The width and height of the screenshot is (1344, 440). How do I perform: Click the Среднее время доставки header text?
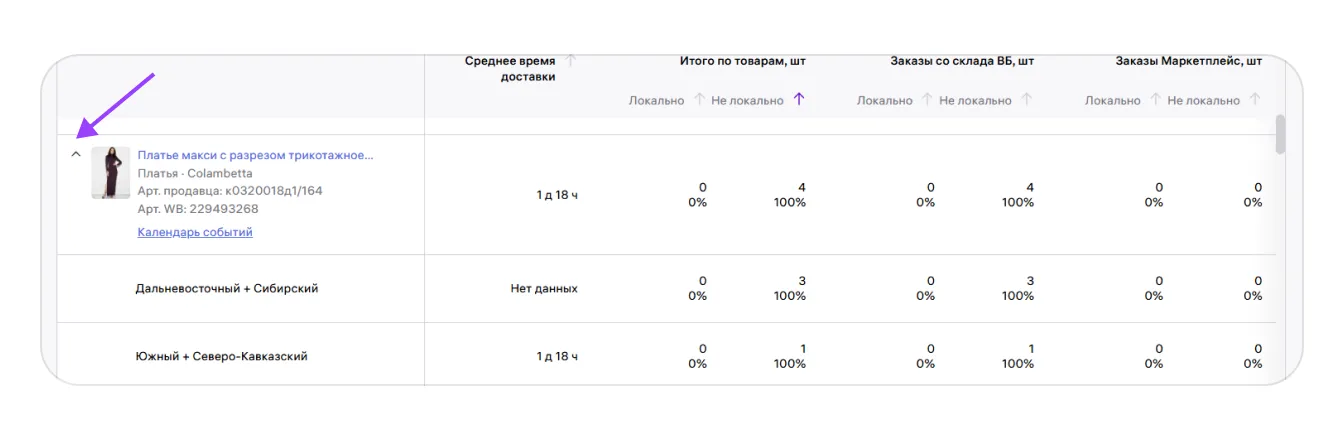pyautogui.click(x=510, y=68)
